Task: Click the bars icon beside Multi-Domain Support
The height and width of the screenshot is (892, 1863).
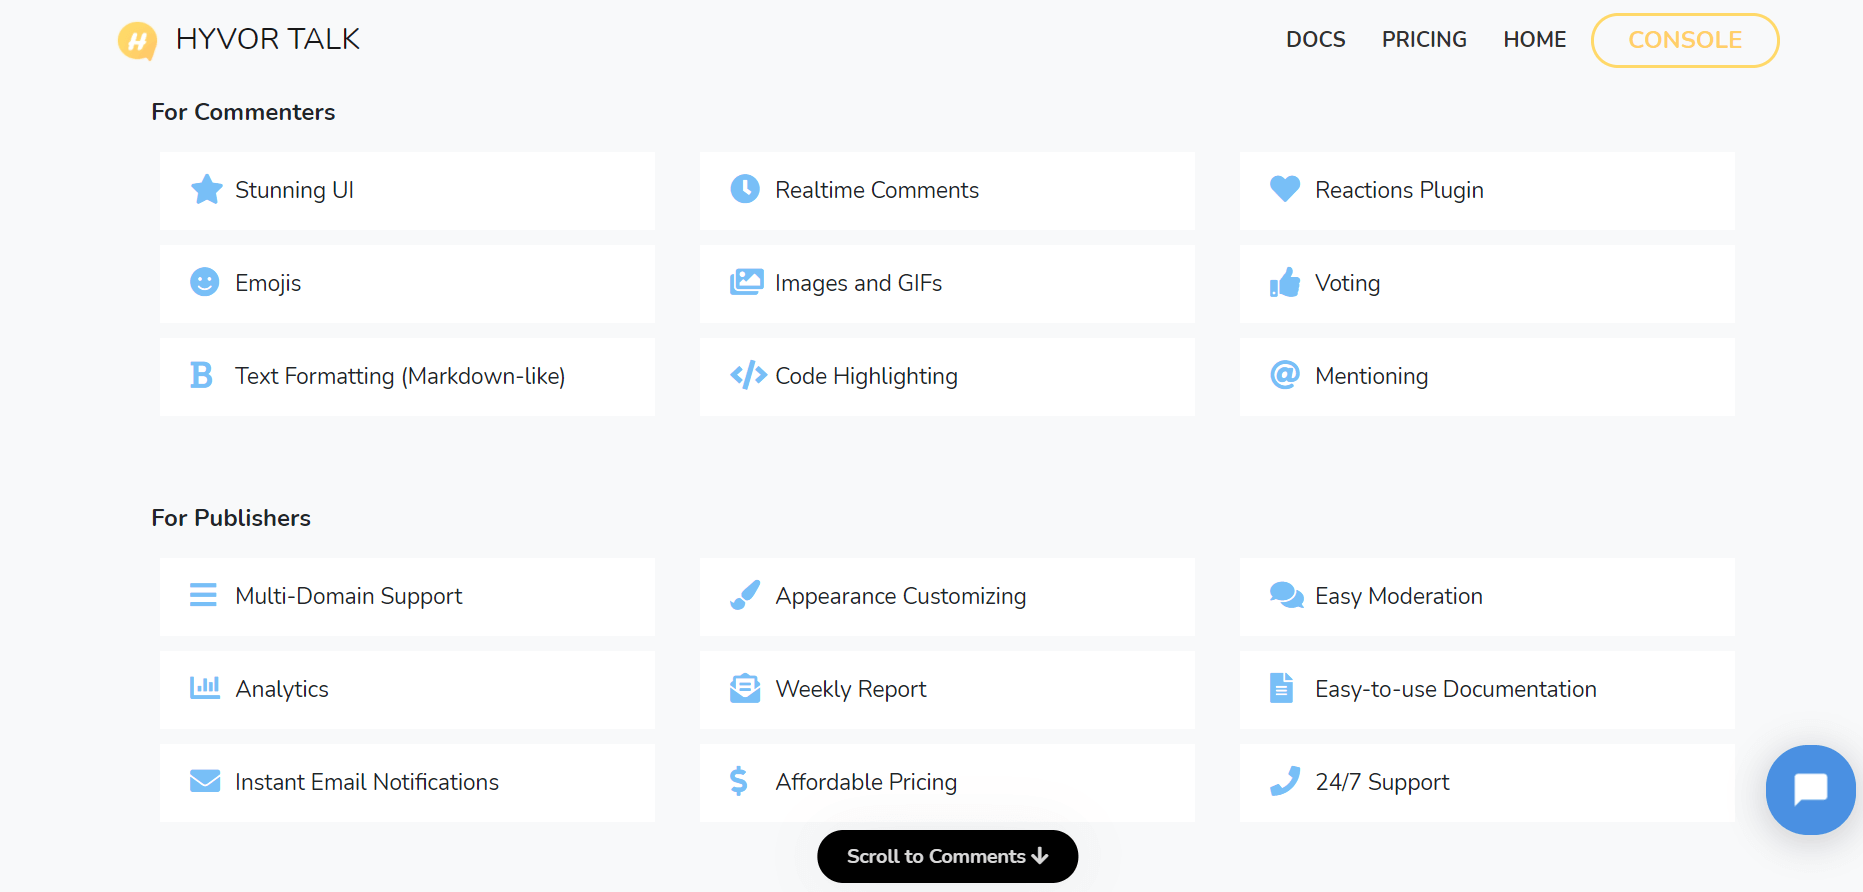Action: click(x=203, y=595)
